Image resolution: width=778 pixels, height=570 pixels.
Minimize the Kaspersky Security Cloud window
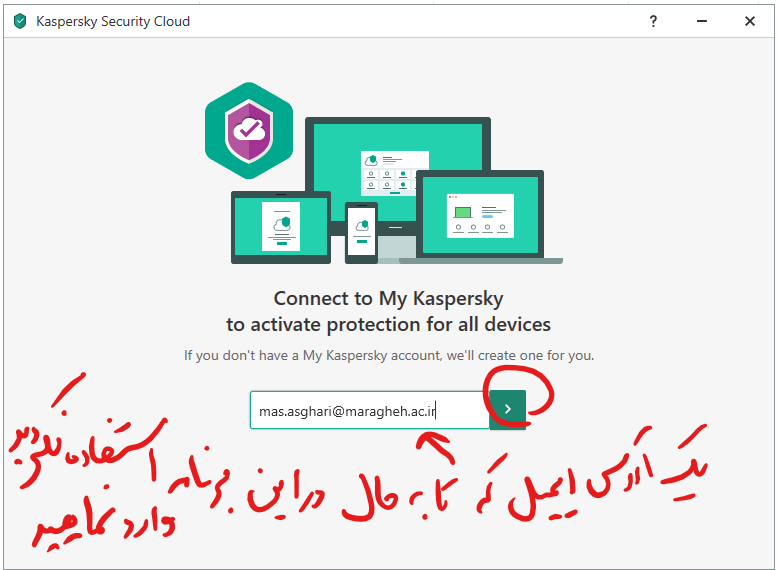[702, 21]
